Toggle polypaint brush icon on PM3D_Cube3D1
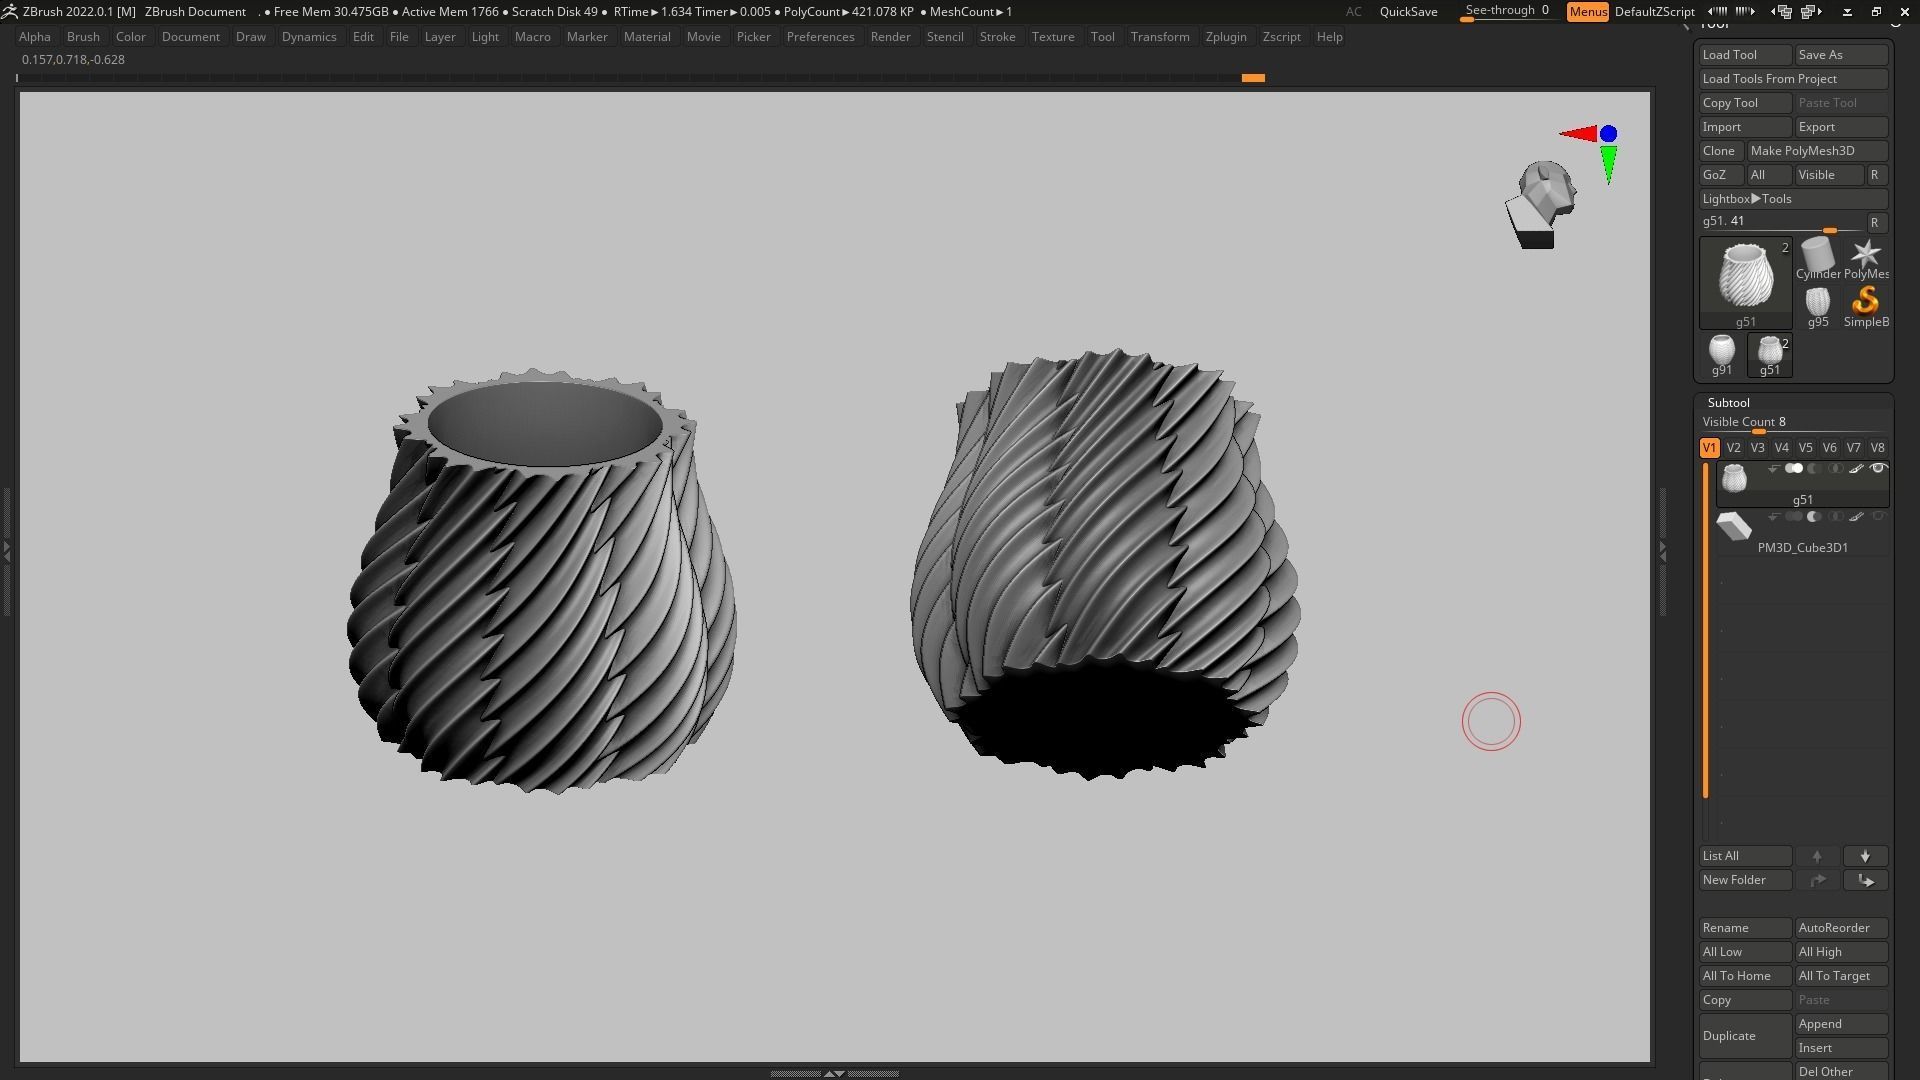 [x=1856, y=517]
